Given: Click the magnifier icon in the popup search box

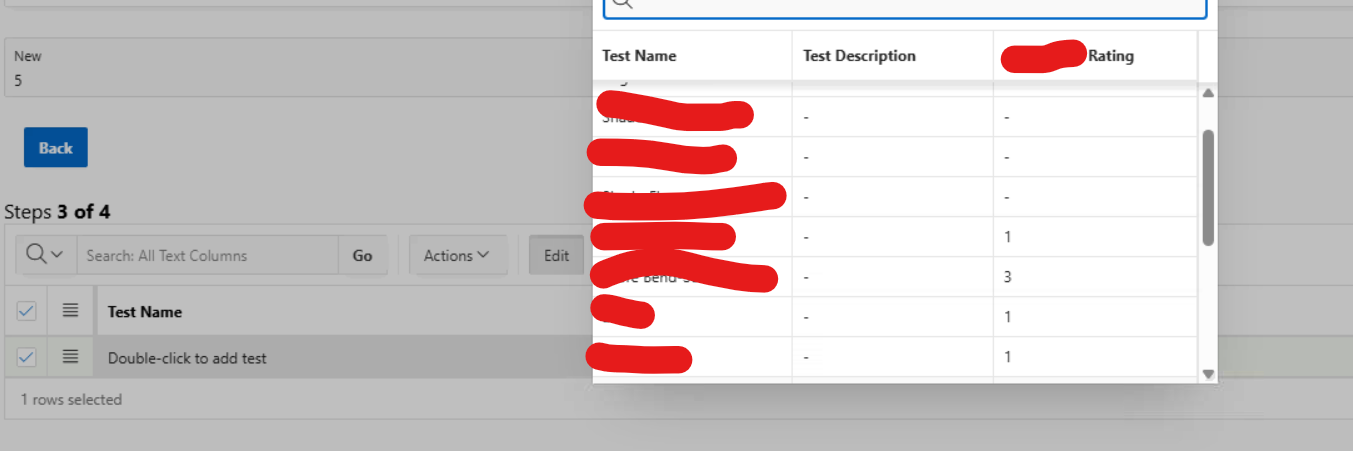Looking at the screenshot, I should (622, 4).
